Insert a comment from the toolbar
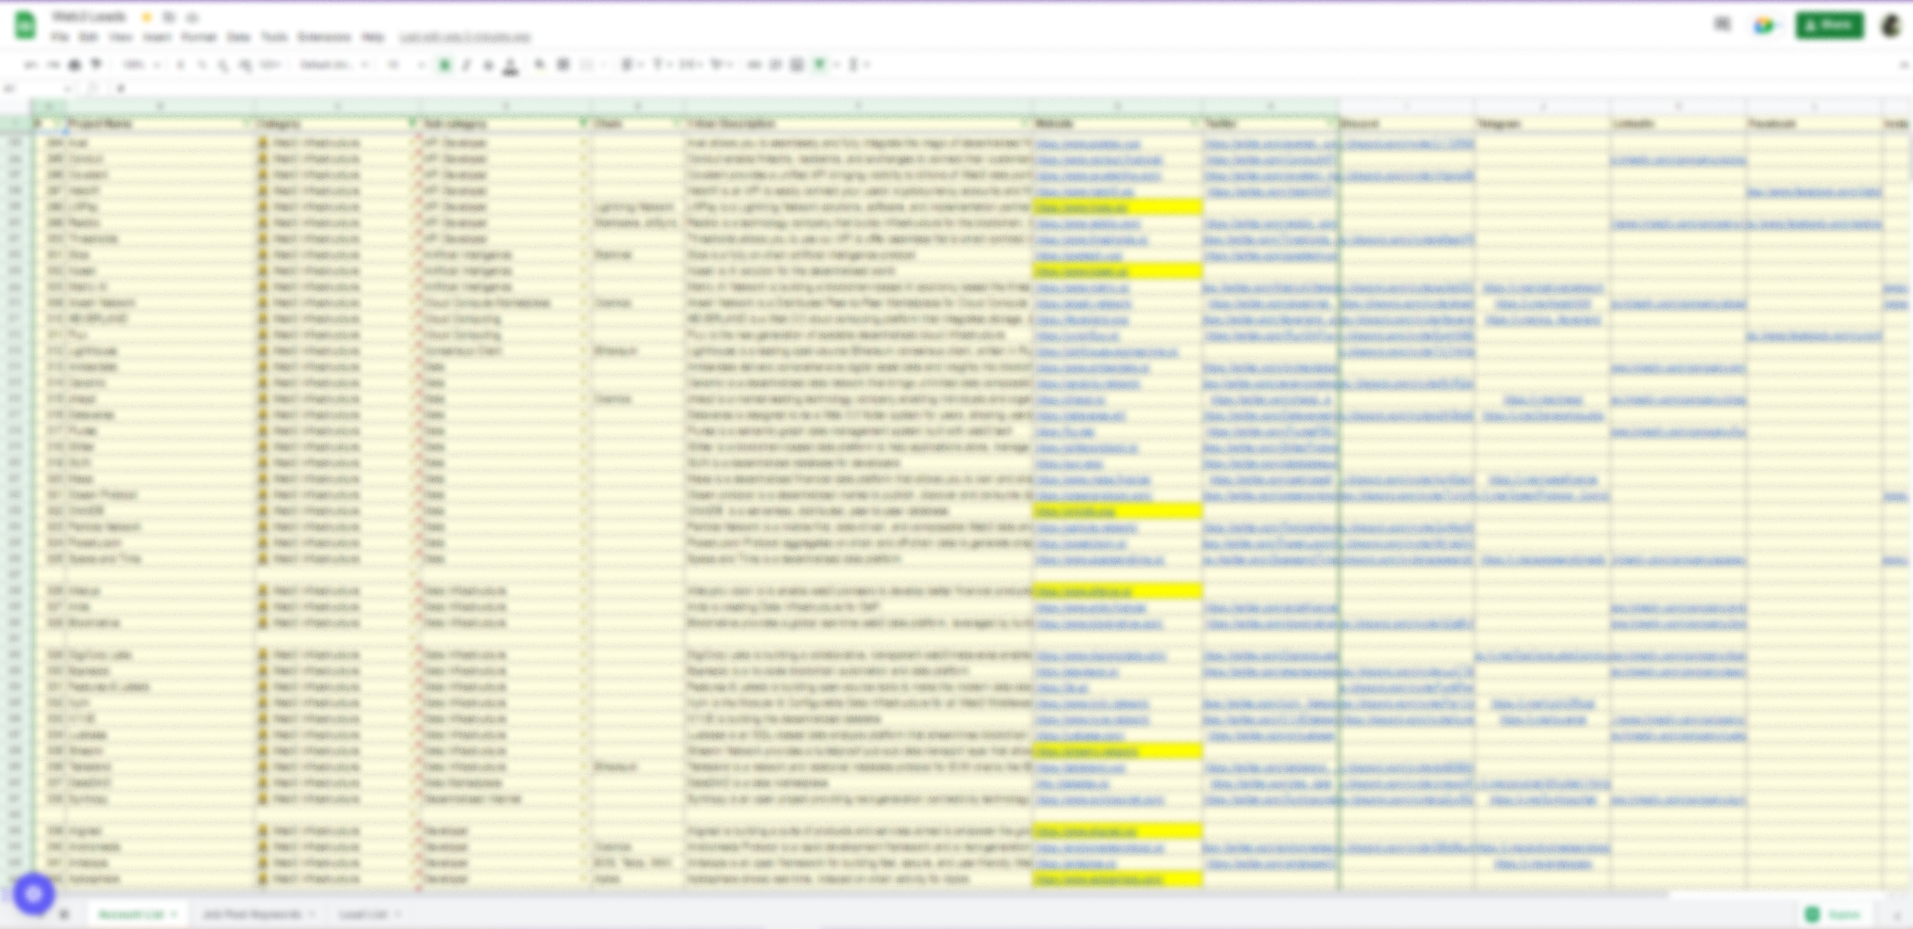The image size is (1913, 929). coord(775,65)
